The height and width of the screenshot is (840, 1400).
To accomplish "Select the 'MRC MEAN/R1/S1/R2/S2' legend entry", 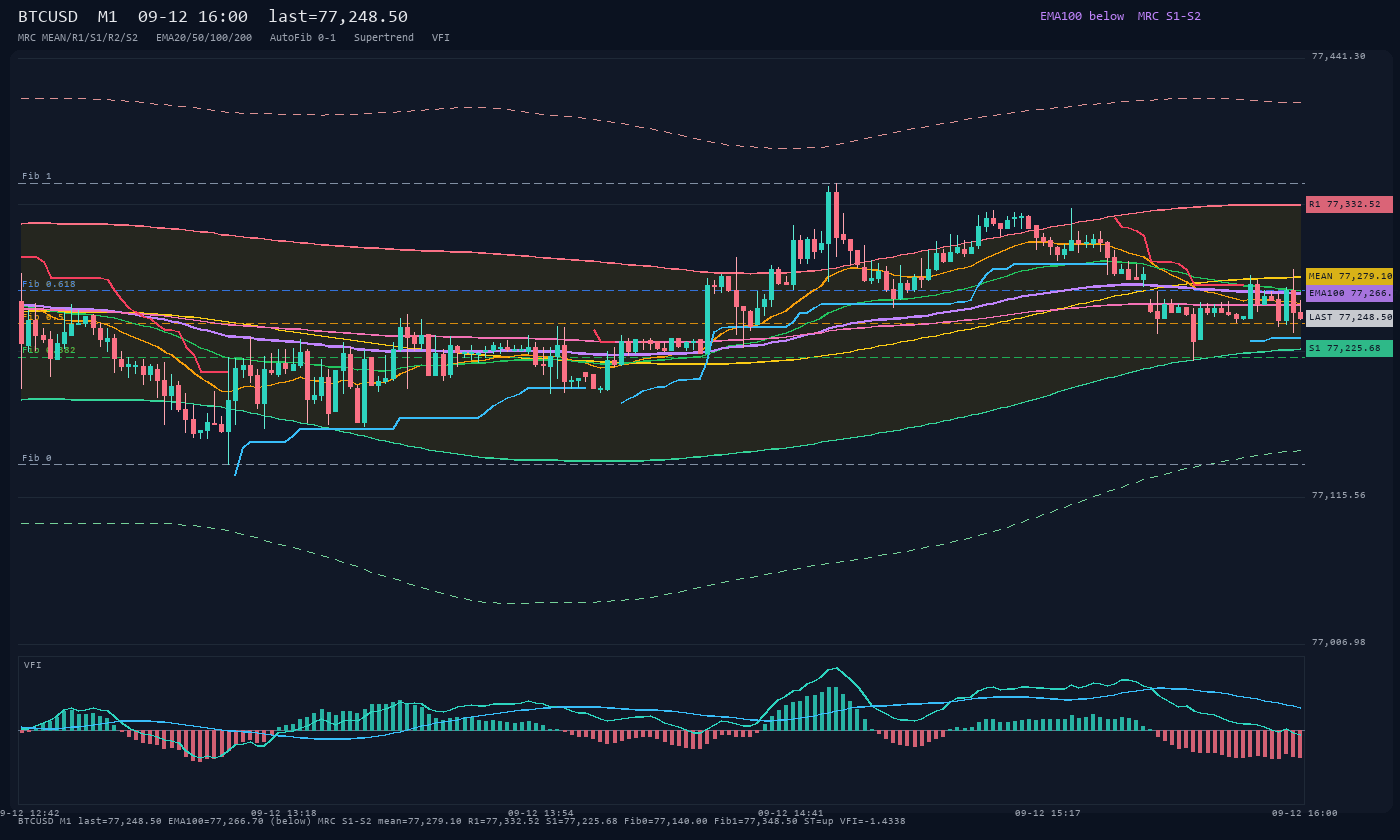I will point(78,37).
